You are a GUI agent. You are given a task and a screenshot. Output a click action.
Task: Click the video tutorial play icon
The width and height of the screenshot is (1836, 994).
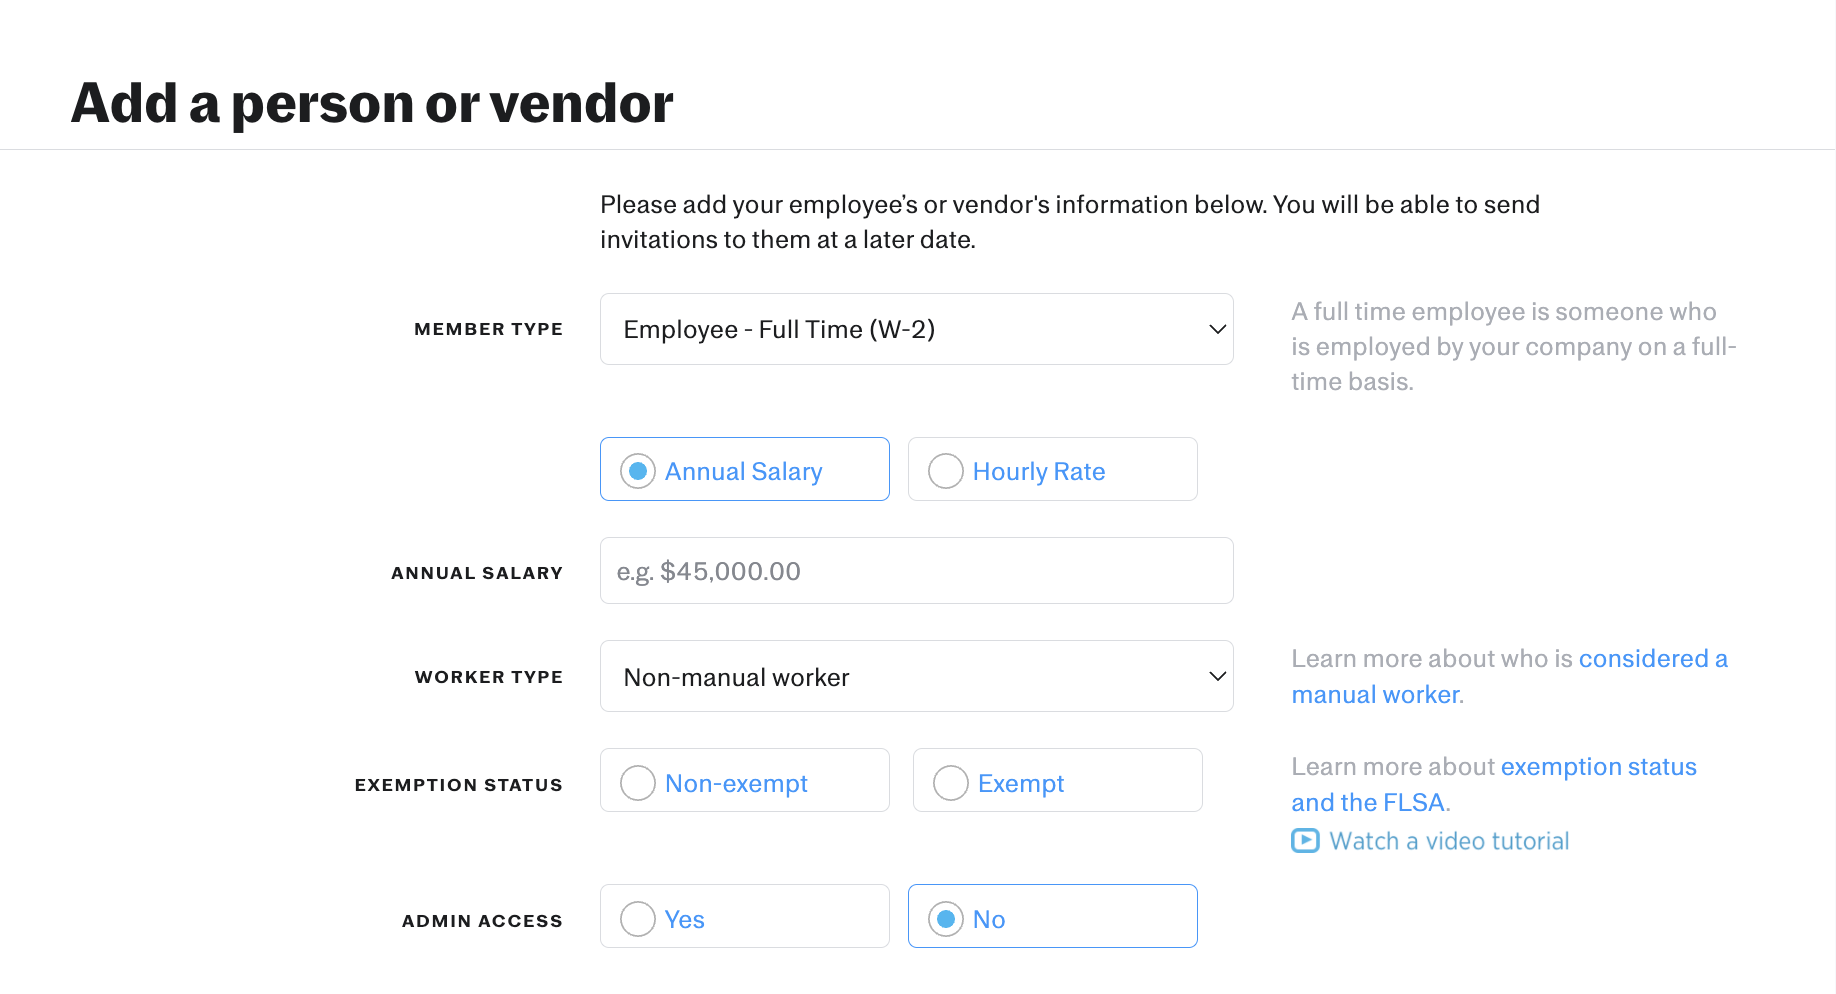(x=1305, y=841)
